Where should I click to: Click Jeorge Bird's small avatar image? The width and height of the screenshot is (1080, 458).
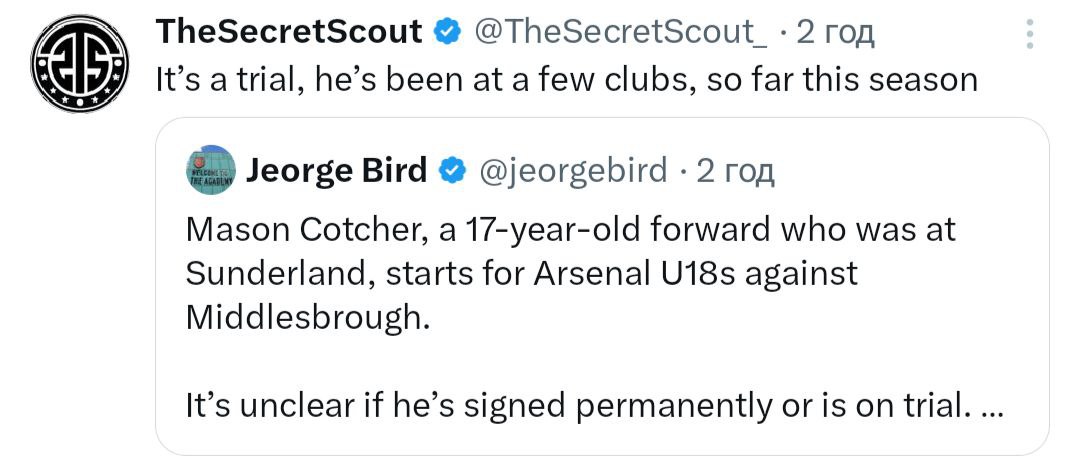(210, 171)
